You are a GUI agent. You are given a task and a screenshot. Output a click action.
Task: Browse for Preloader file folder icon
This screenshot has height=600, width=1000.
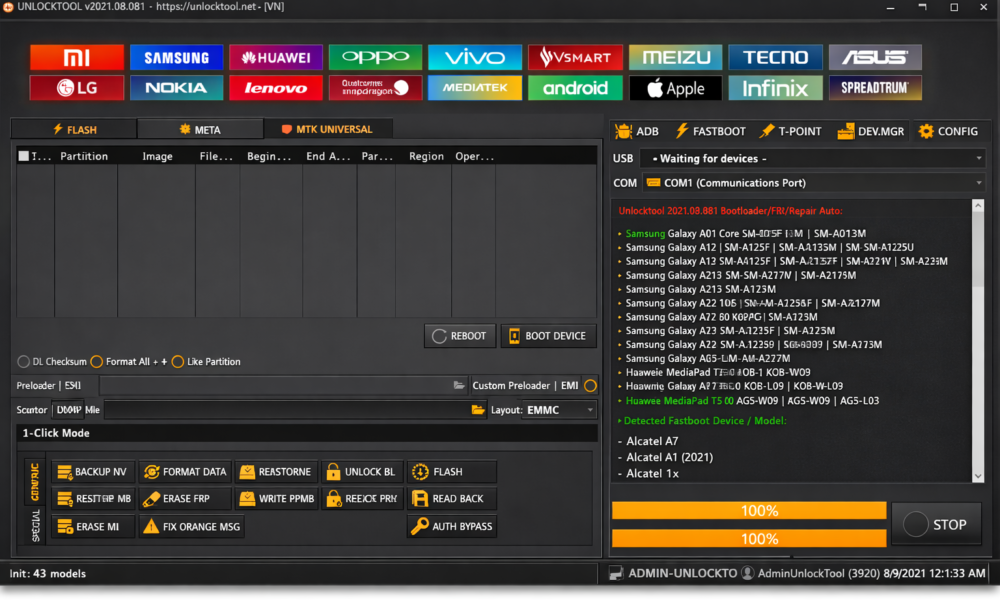tap(459, 385)
